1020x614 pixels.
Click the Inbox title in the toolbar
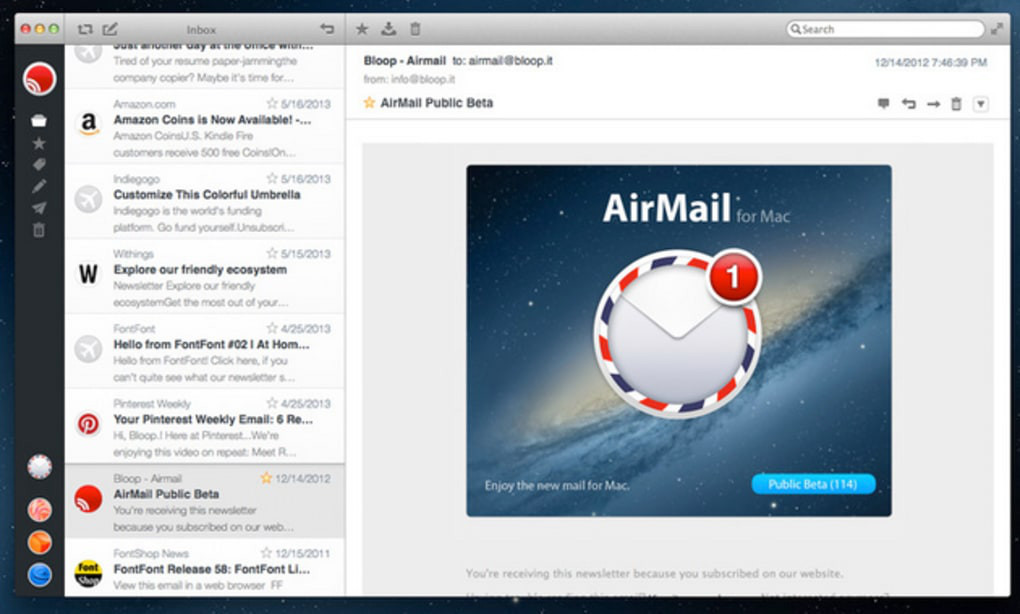coord(201,30)
